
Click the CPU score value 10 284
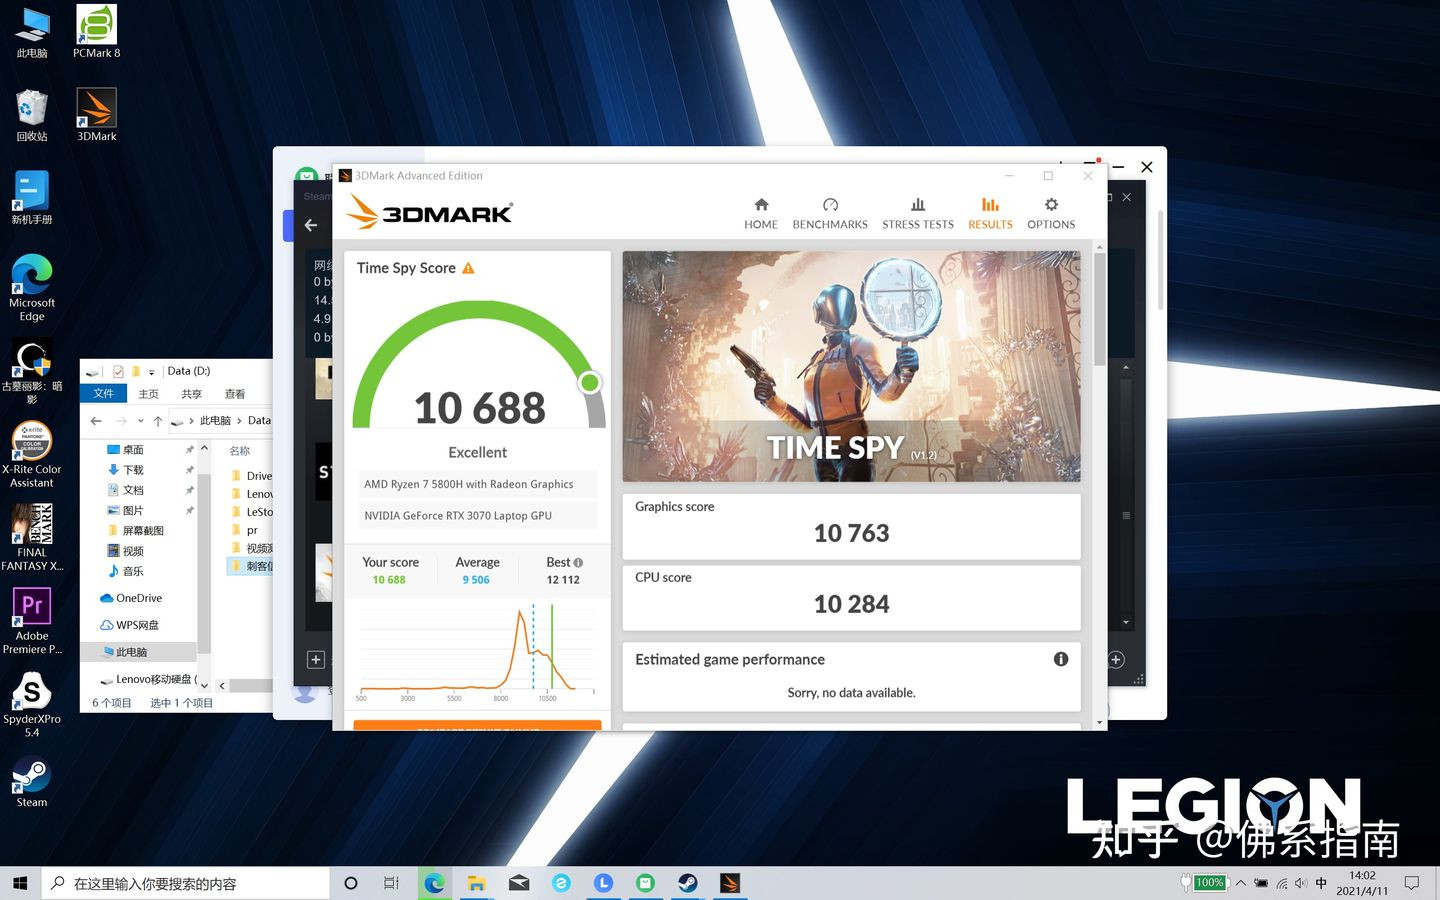tap(851, 604)
